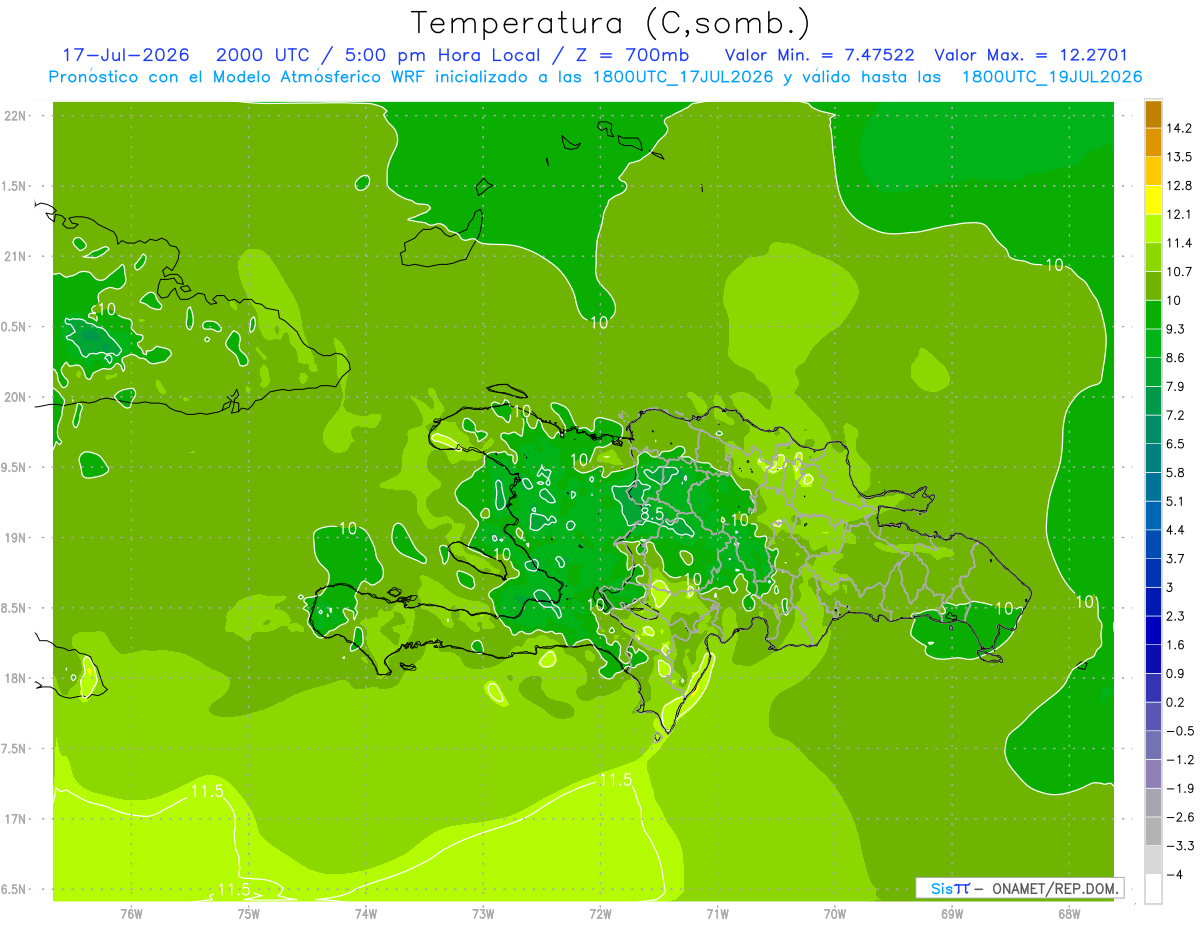Click the "13.5" colorbar label
Screen dimensions: 1200x927
coord(1180,157)
